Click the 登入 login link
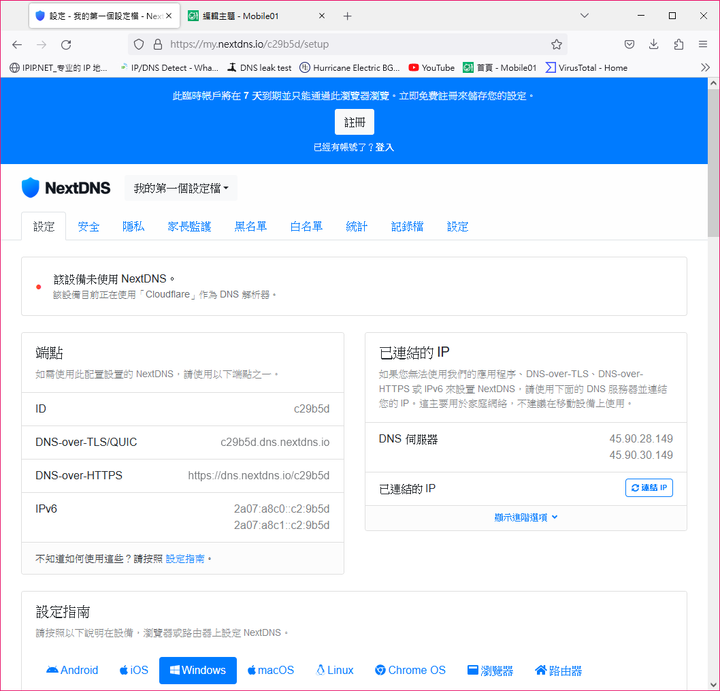This screenshot has height=691, width=720. click(x=385, y=147)
